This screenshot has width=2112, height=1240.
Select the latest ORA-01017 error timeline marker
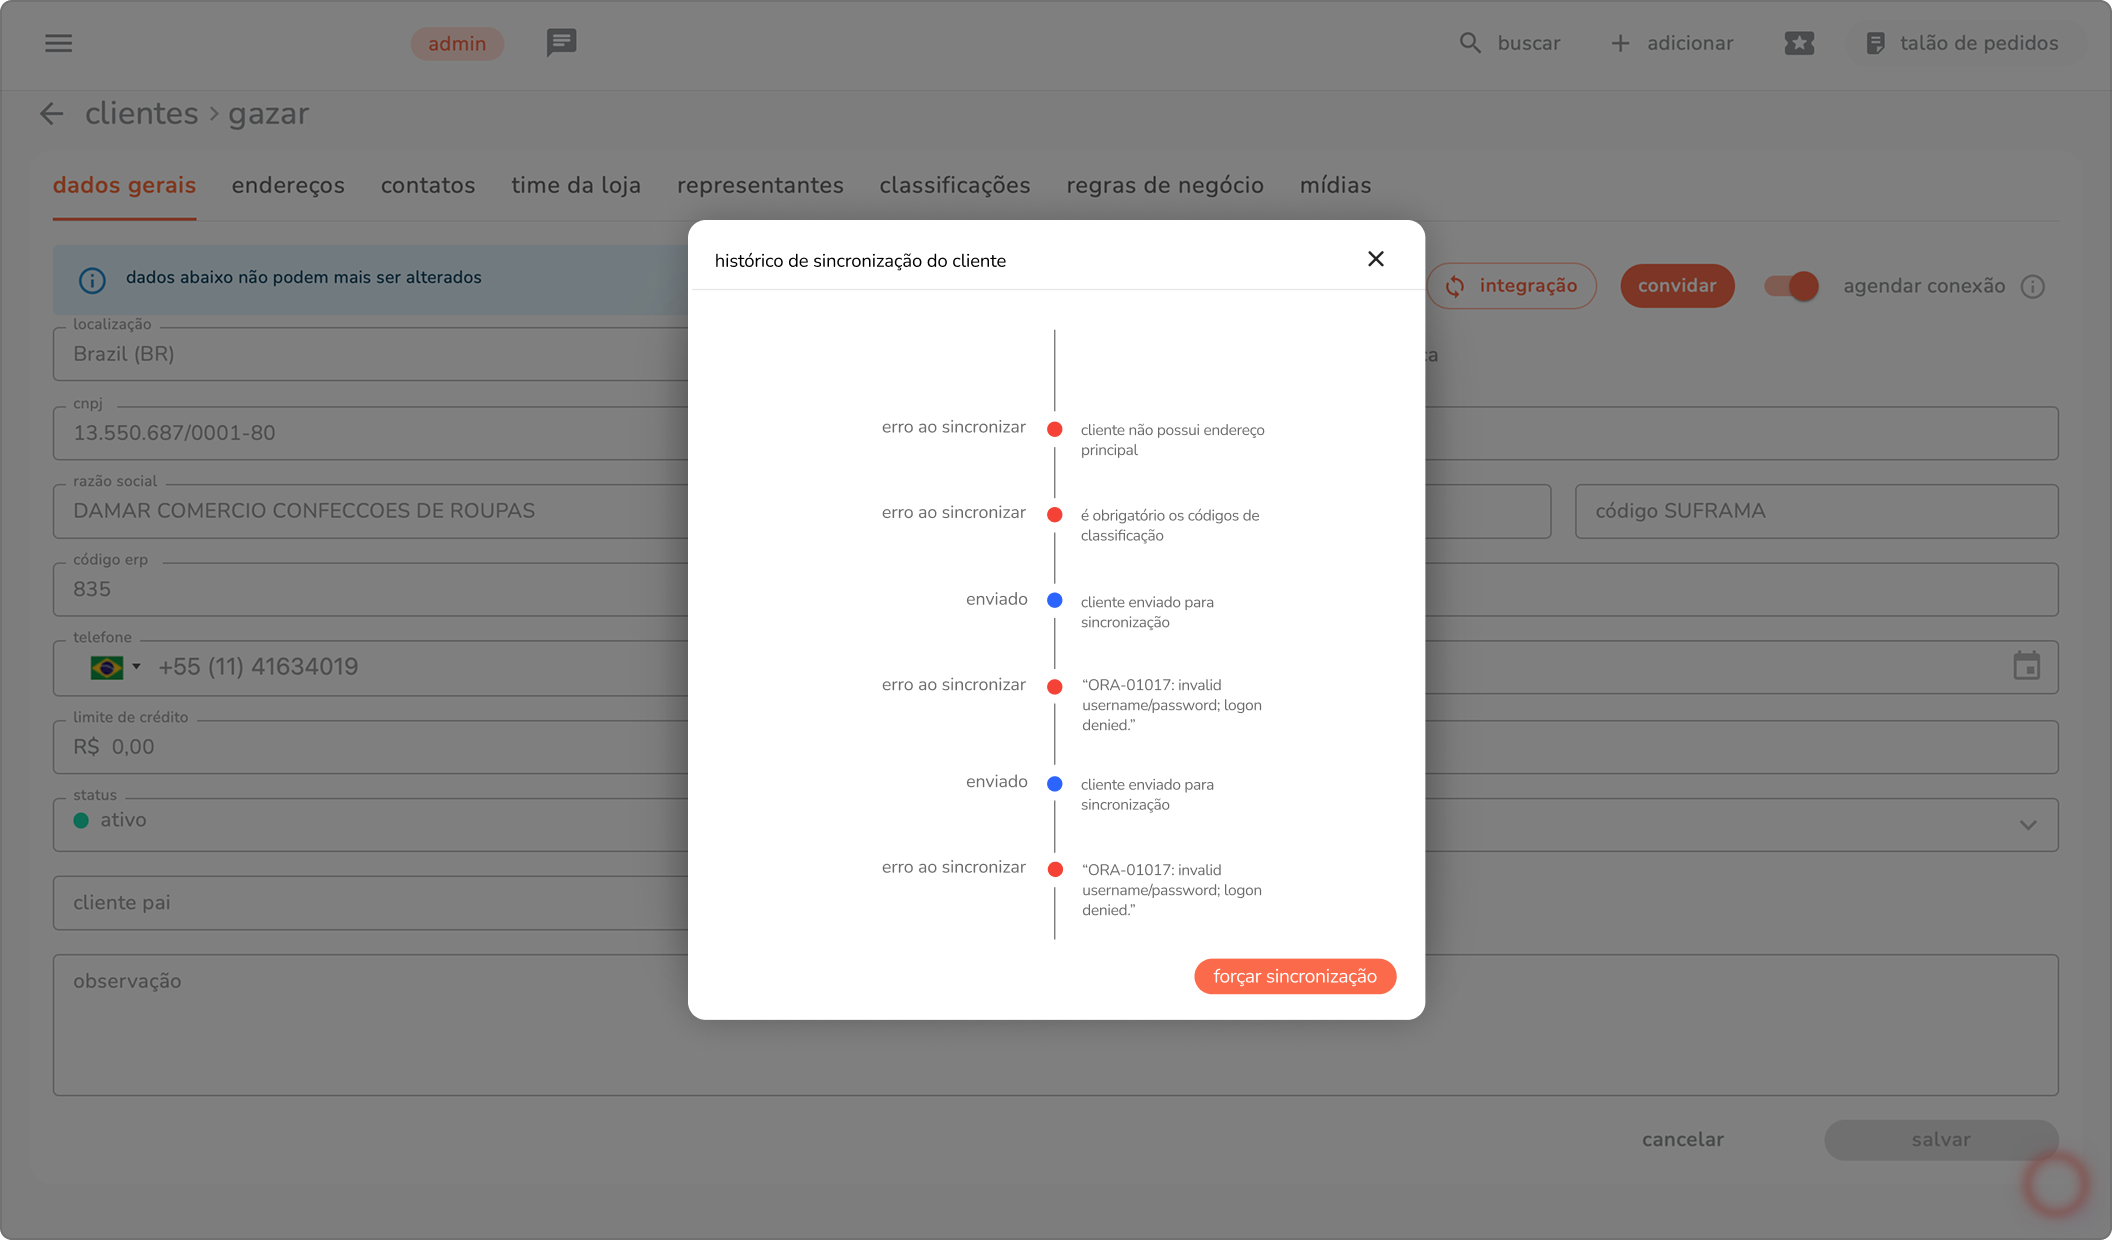[x=1054, y=687]
